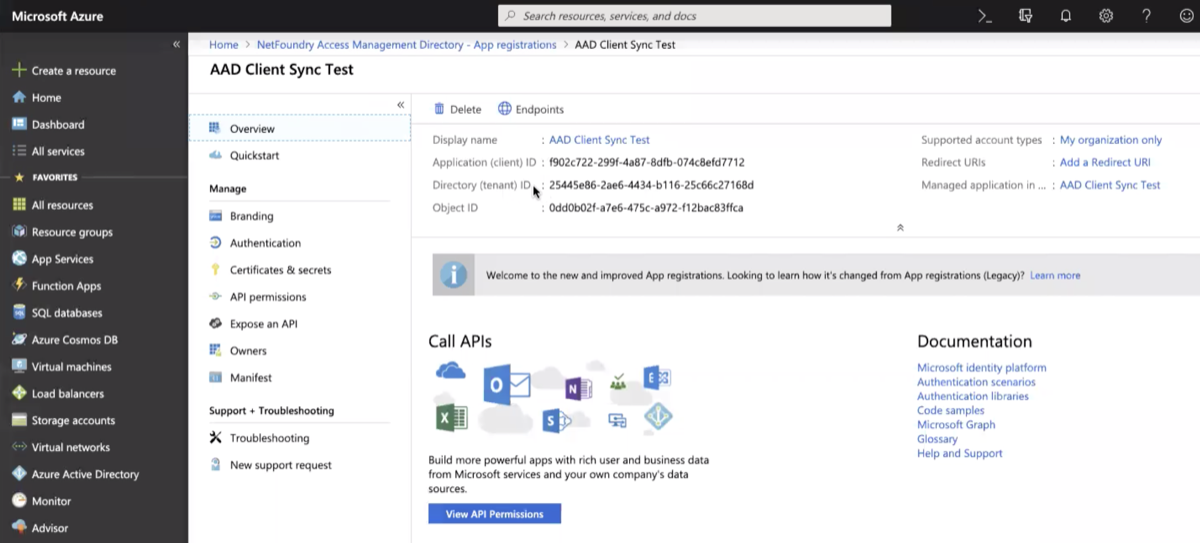The width and height of the screenshot is (1200, 543).
Task: Click the View API Permissions button
Action: [x=494, y=514]
